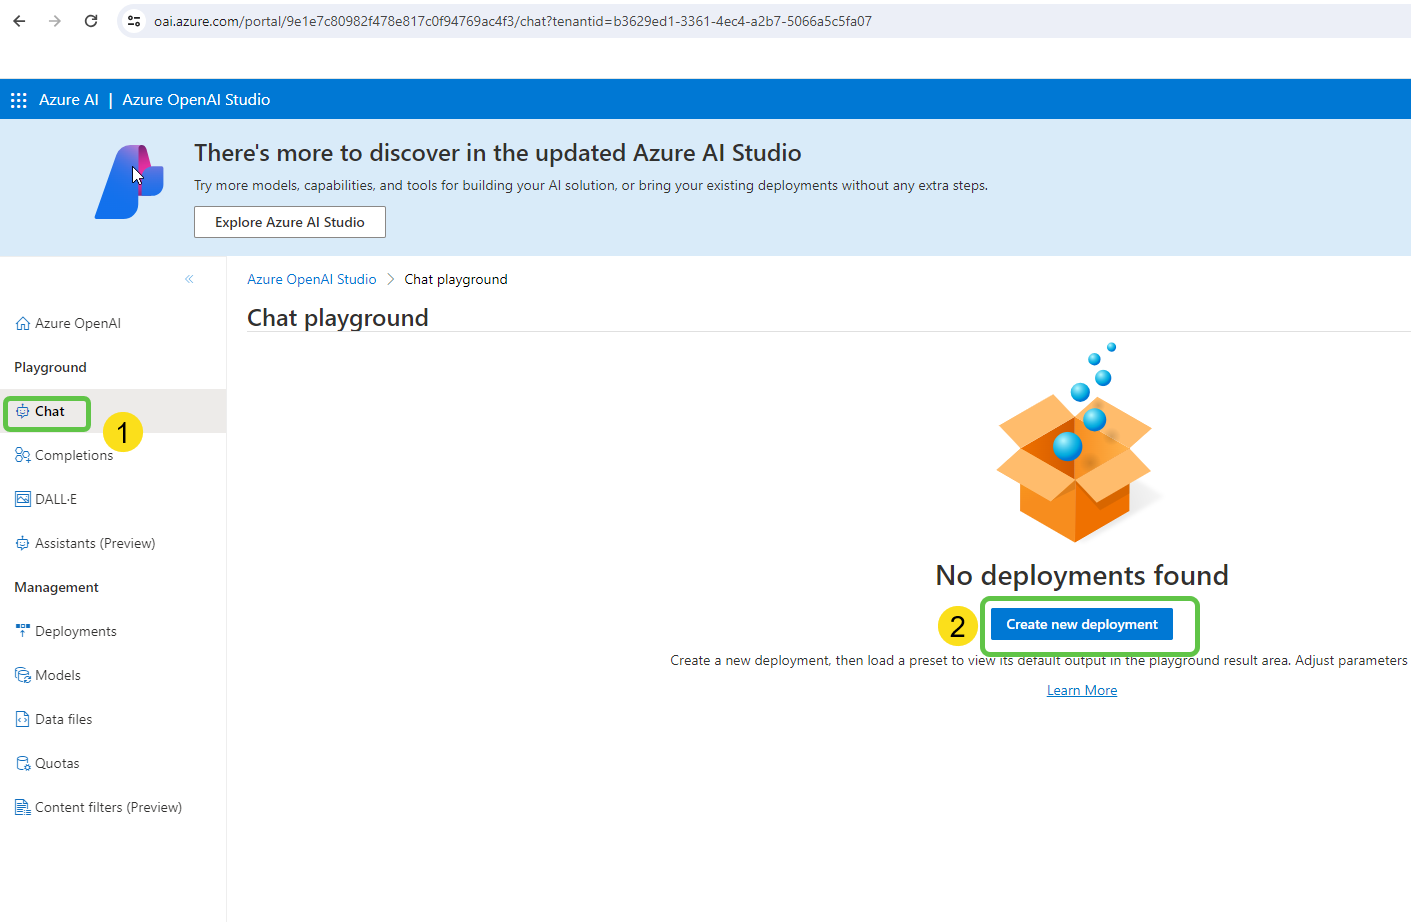
Task: Check your Quotas
Action: [57, 763]
